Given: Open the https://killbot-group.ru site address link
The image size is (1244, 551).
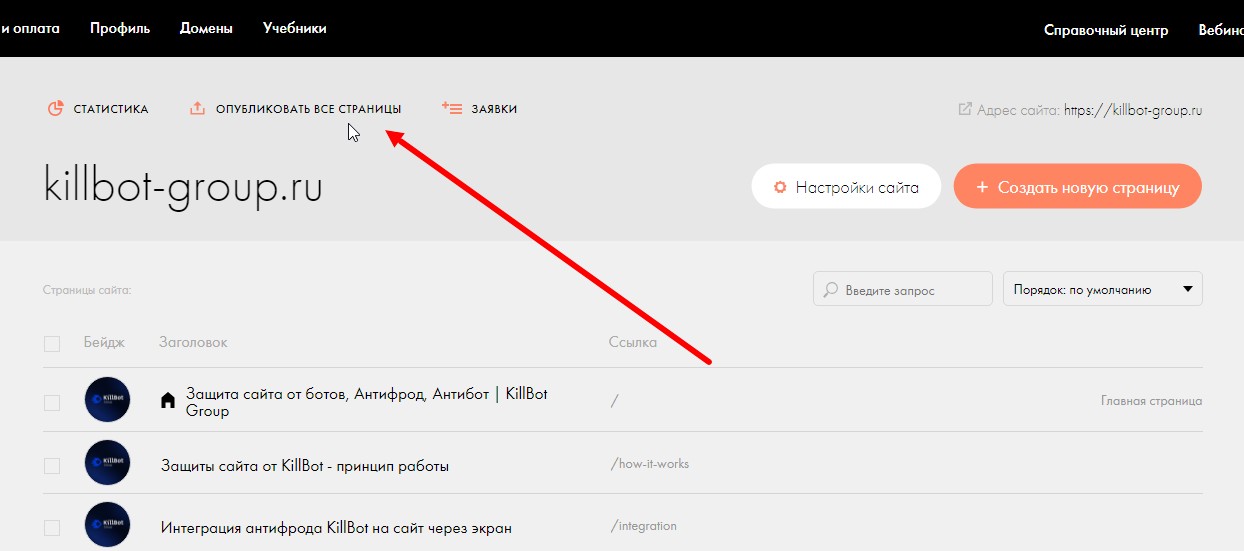Looking at the screenshot, I should (x=1133, y=110).
